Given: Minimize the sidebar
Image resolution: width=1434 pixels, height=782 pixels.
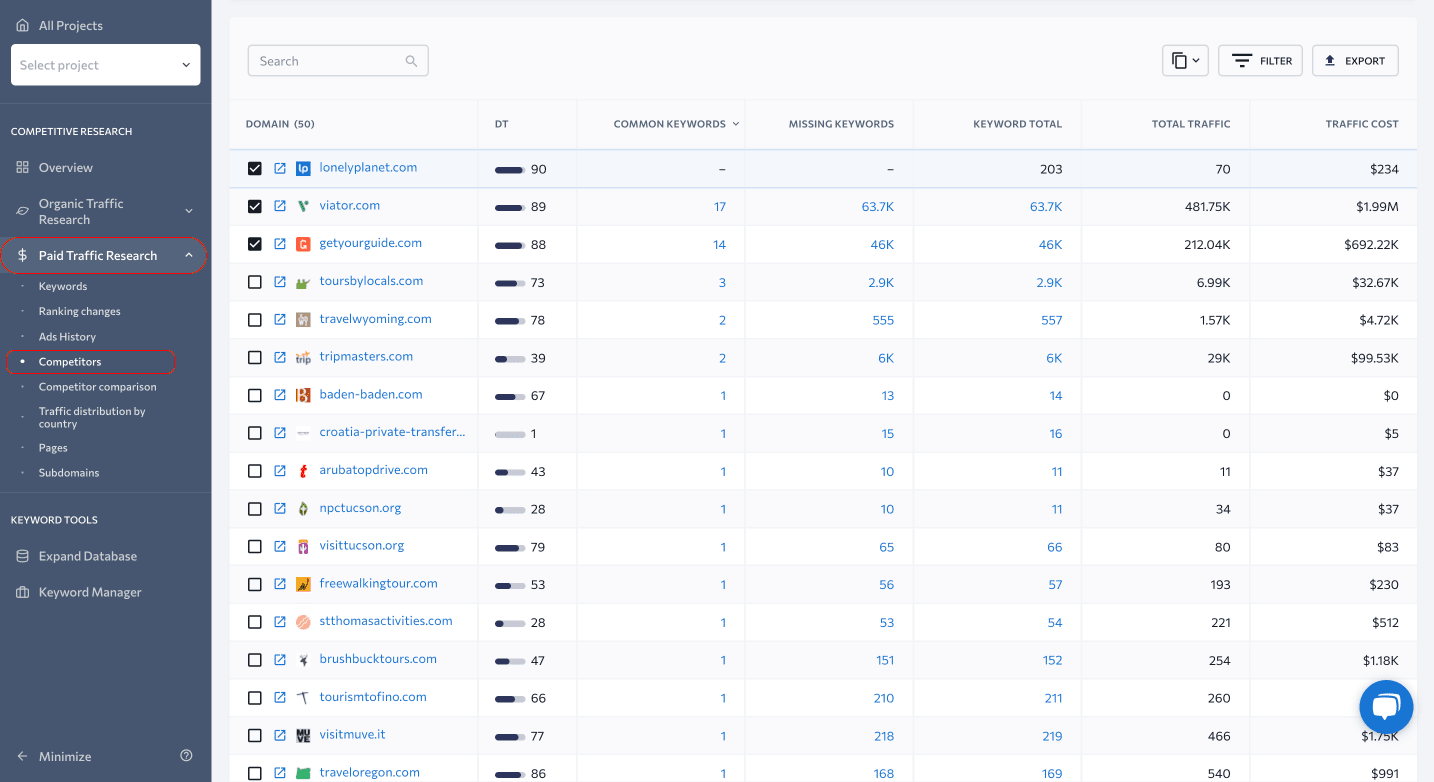Looking at the screenshot, I should pyautogui.click(x=54, y=756).
